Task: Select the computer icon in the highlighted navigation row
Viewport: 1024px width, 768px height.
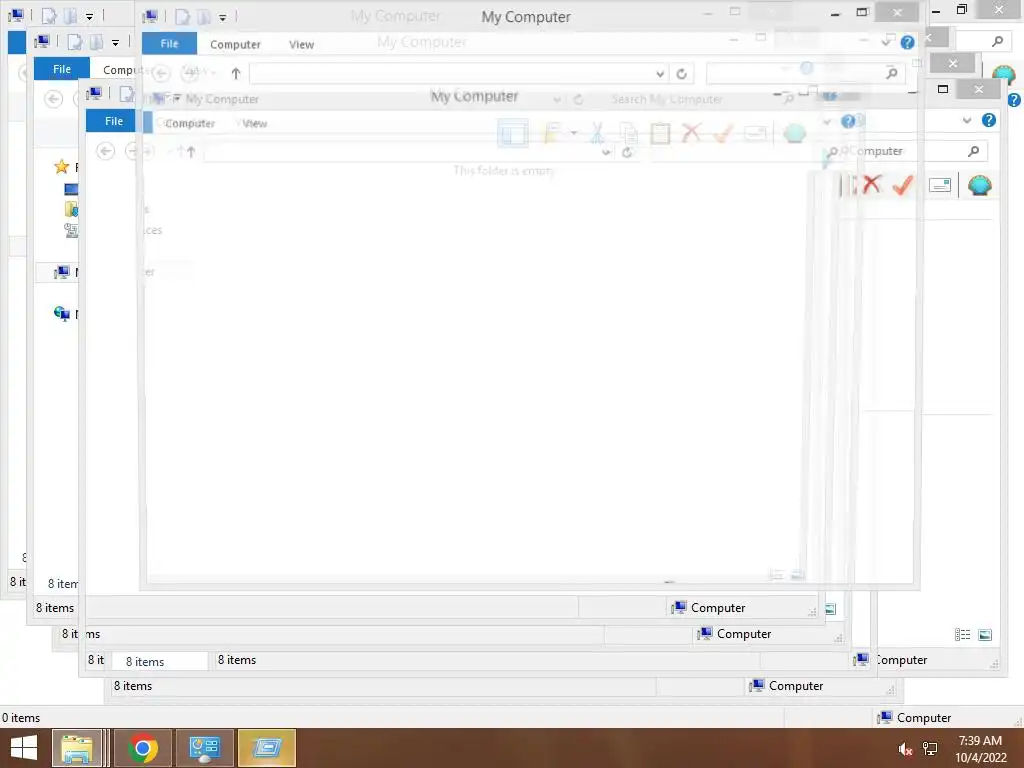Action: pyautogui.click(x=62, y=272)
